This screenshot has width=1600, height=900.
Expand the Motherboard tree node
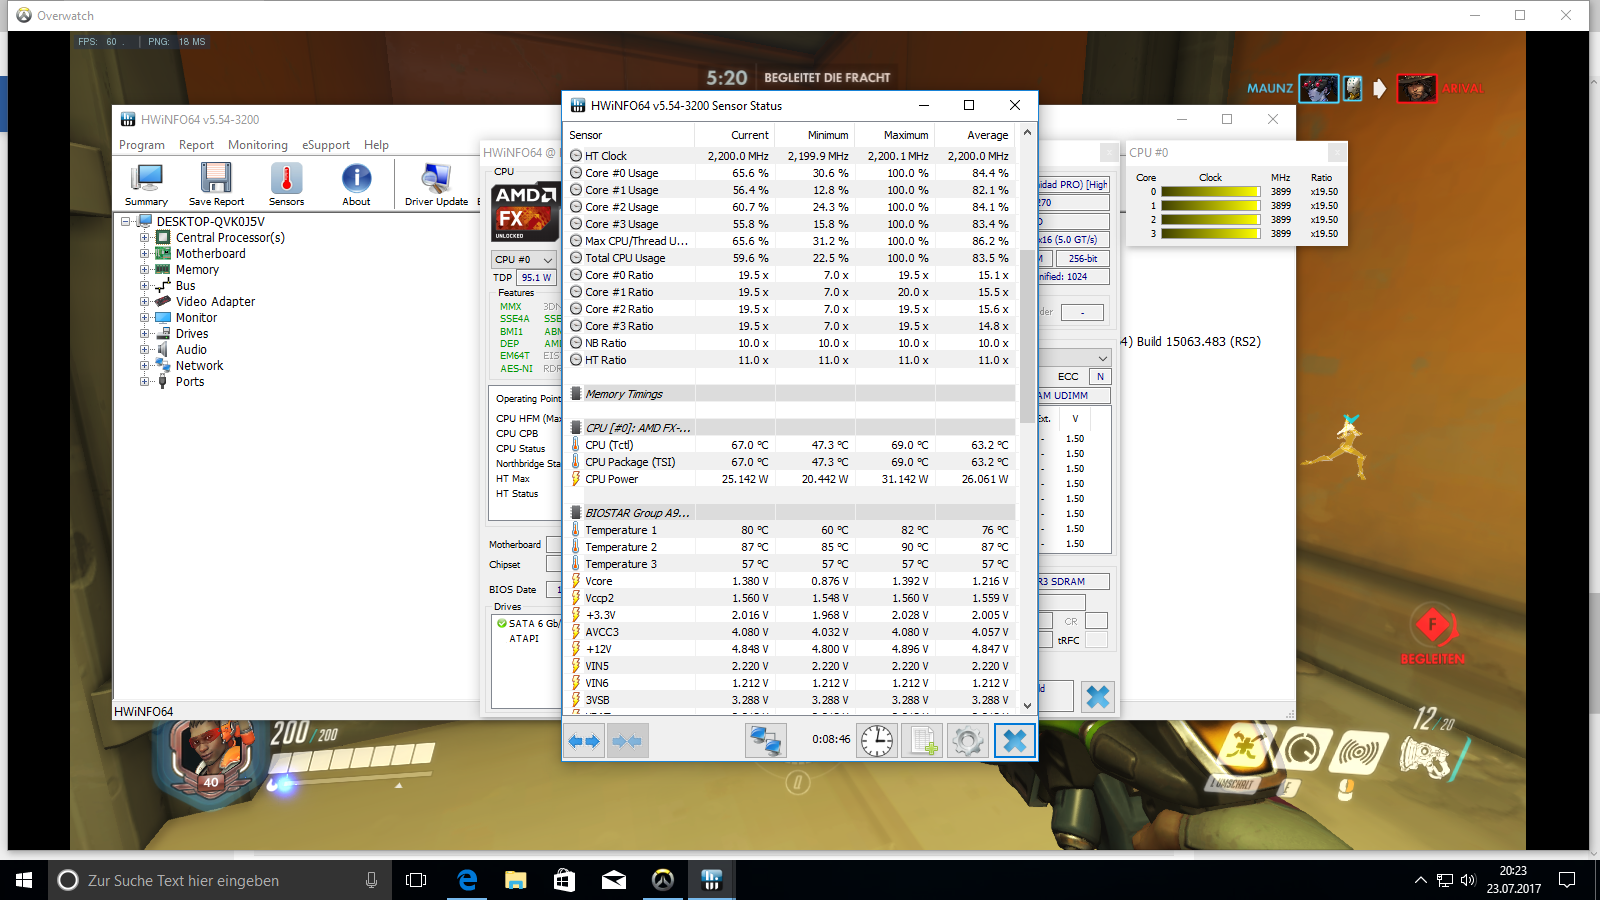(x=145, y=254)
